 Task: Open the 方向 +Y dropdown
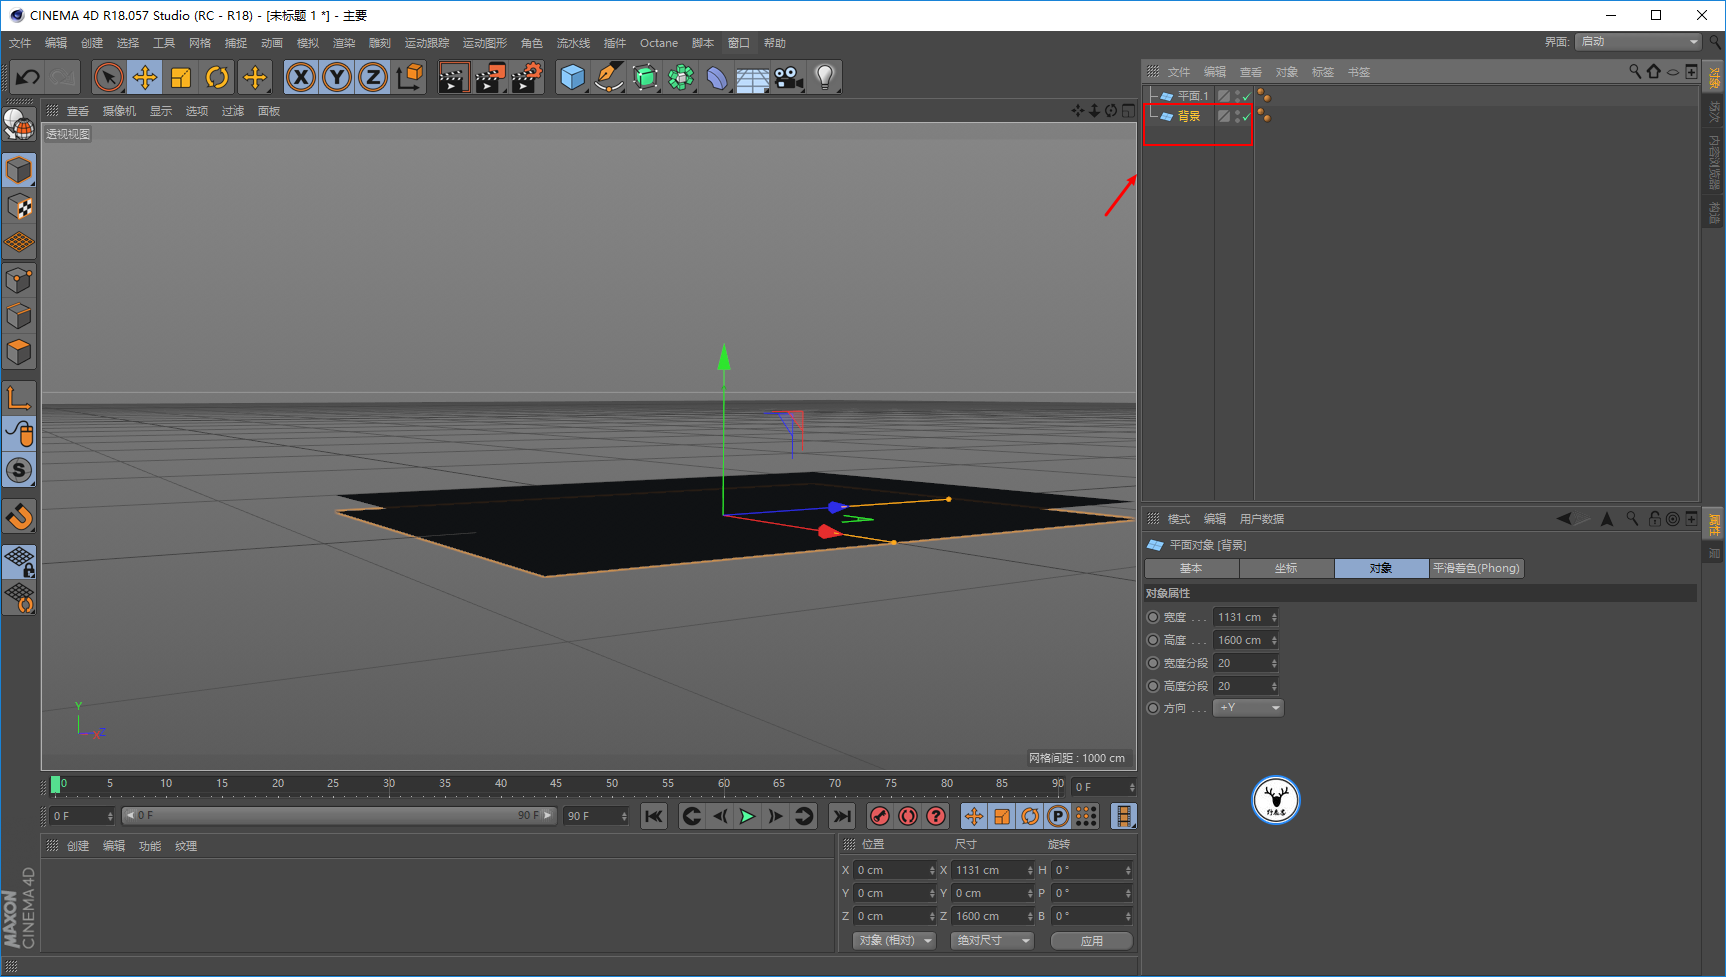(1248, 707)
